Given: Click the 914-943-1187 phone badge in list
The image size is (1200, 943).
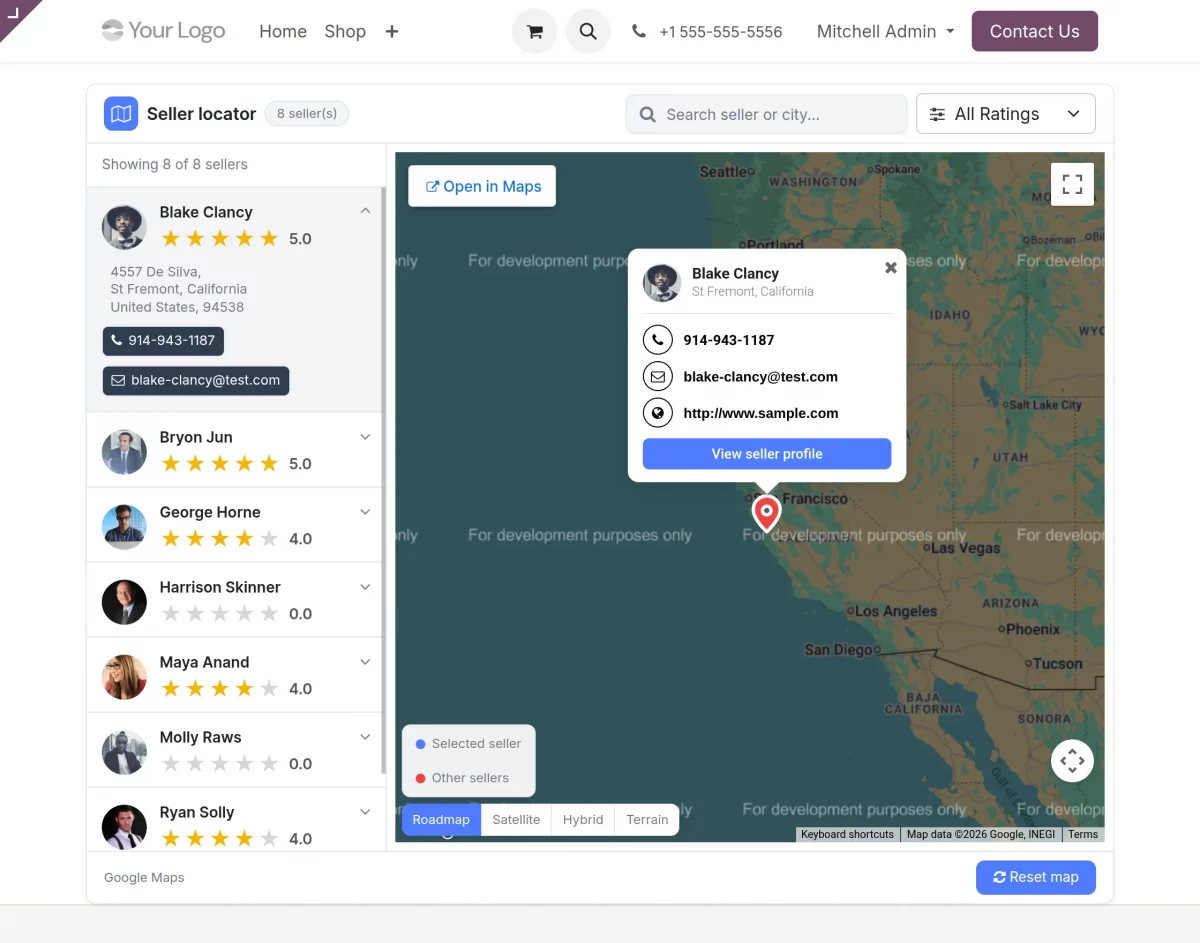Looking at the screenshot, I should (x=163, y=341).
